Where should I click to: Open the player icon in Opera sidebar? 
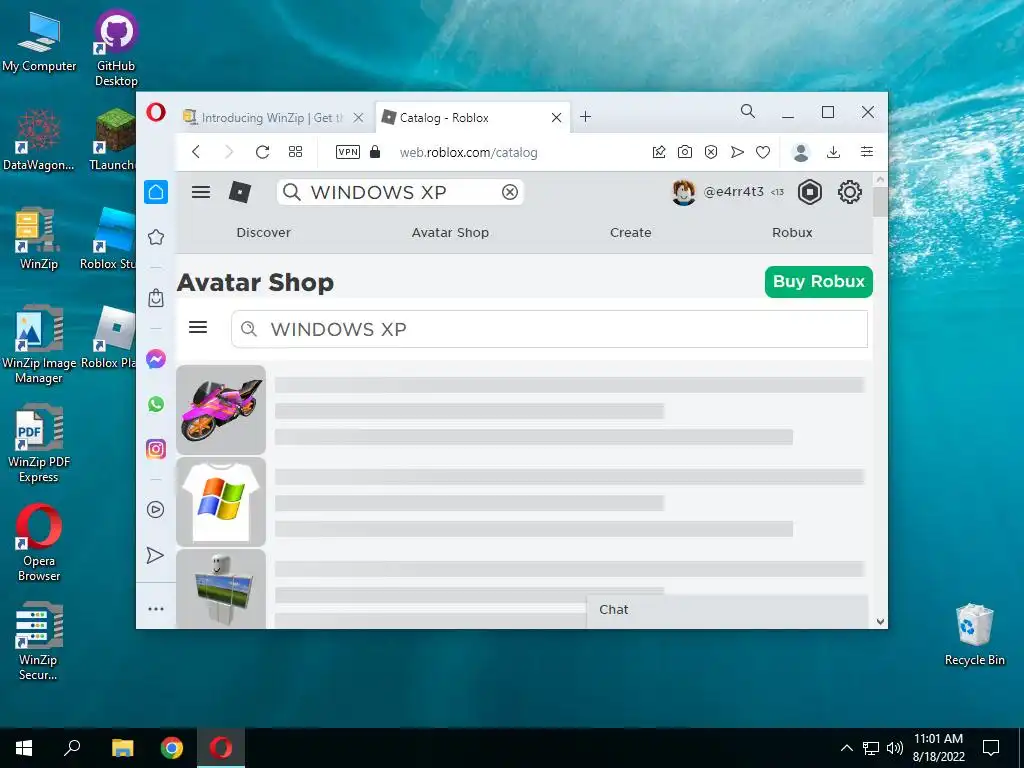[x=155, y=509]
